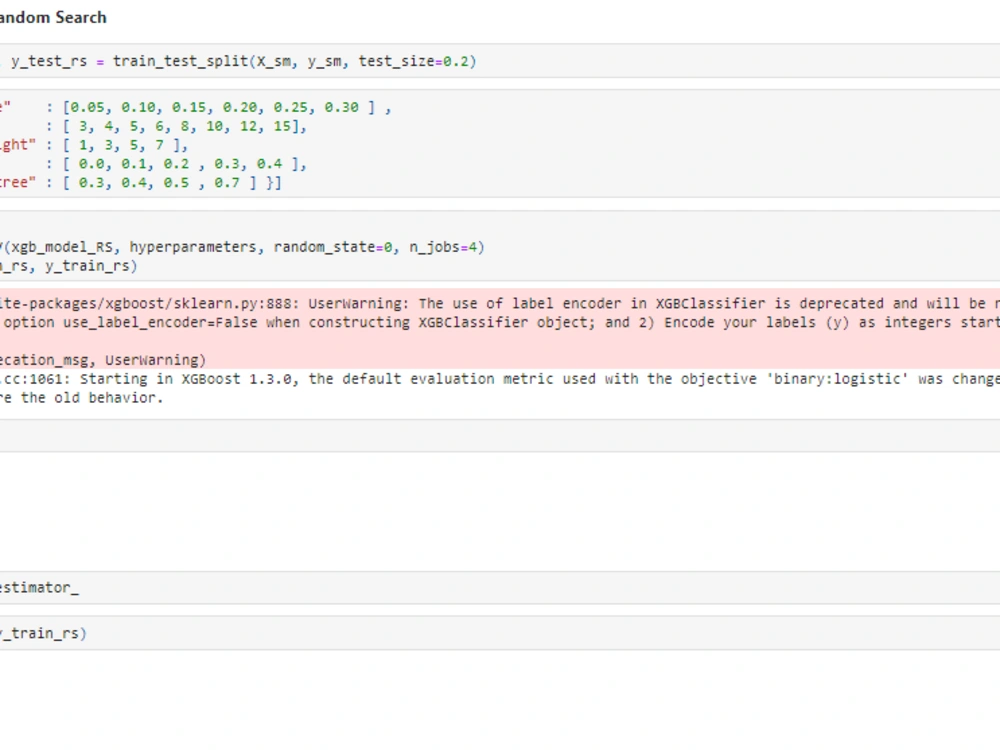1000x750 pixels.
Task: Click y_test_rs variable in split cell
Action: click(48, 61)
